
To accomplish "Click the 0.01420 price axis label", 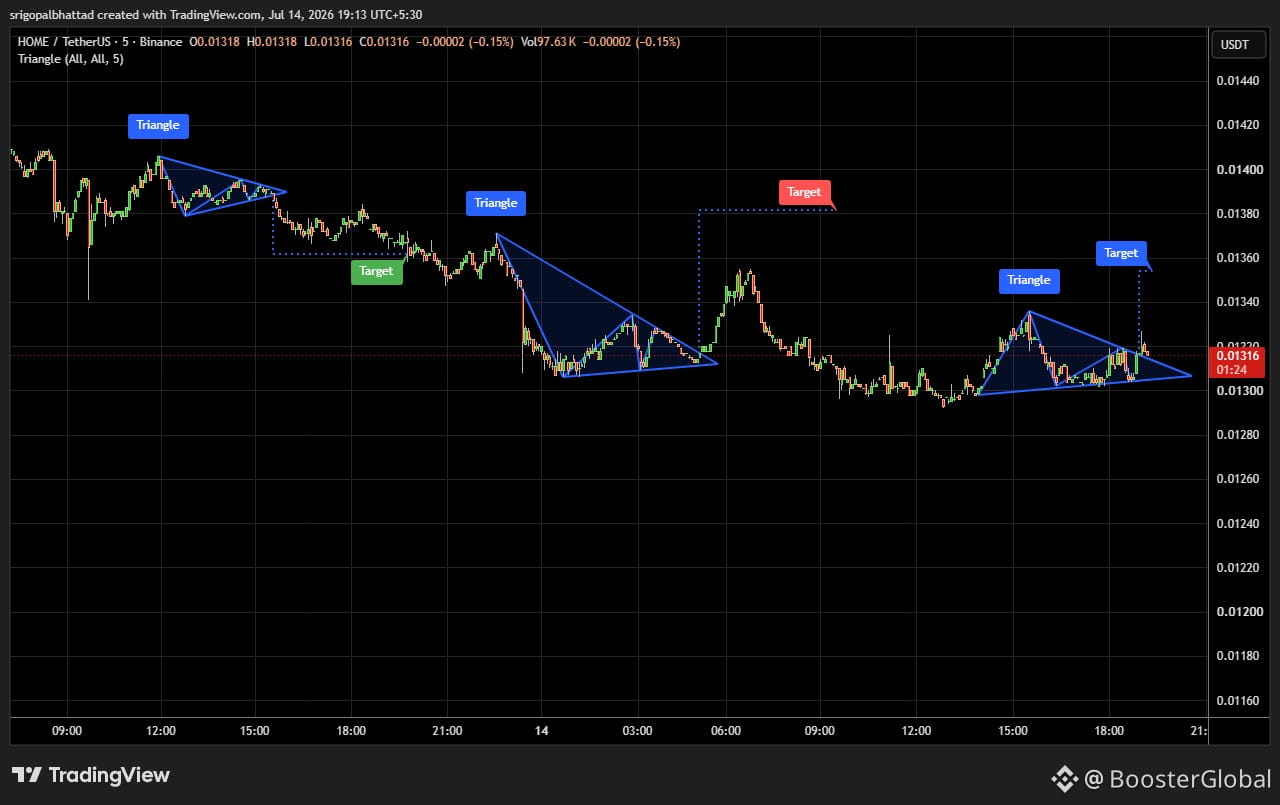I will [1238, 125].
